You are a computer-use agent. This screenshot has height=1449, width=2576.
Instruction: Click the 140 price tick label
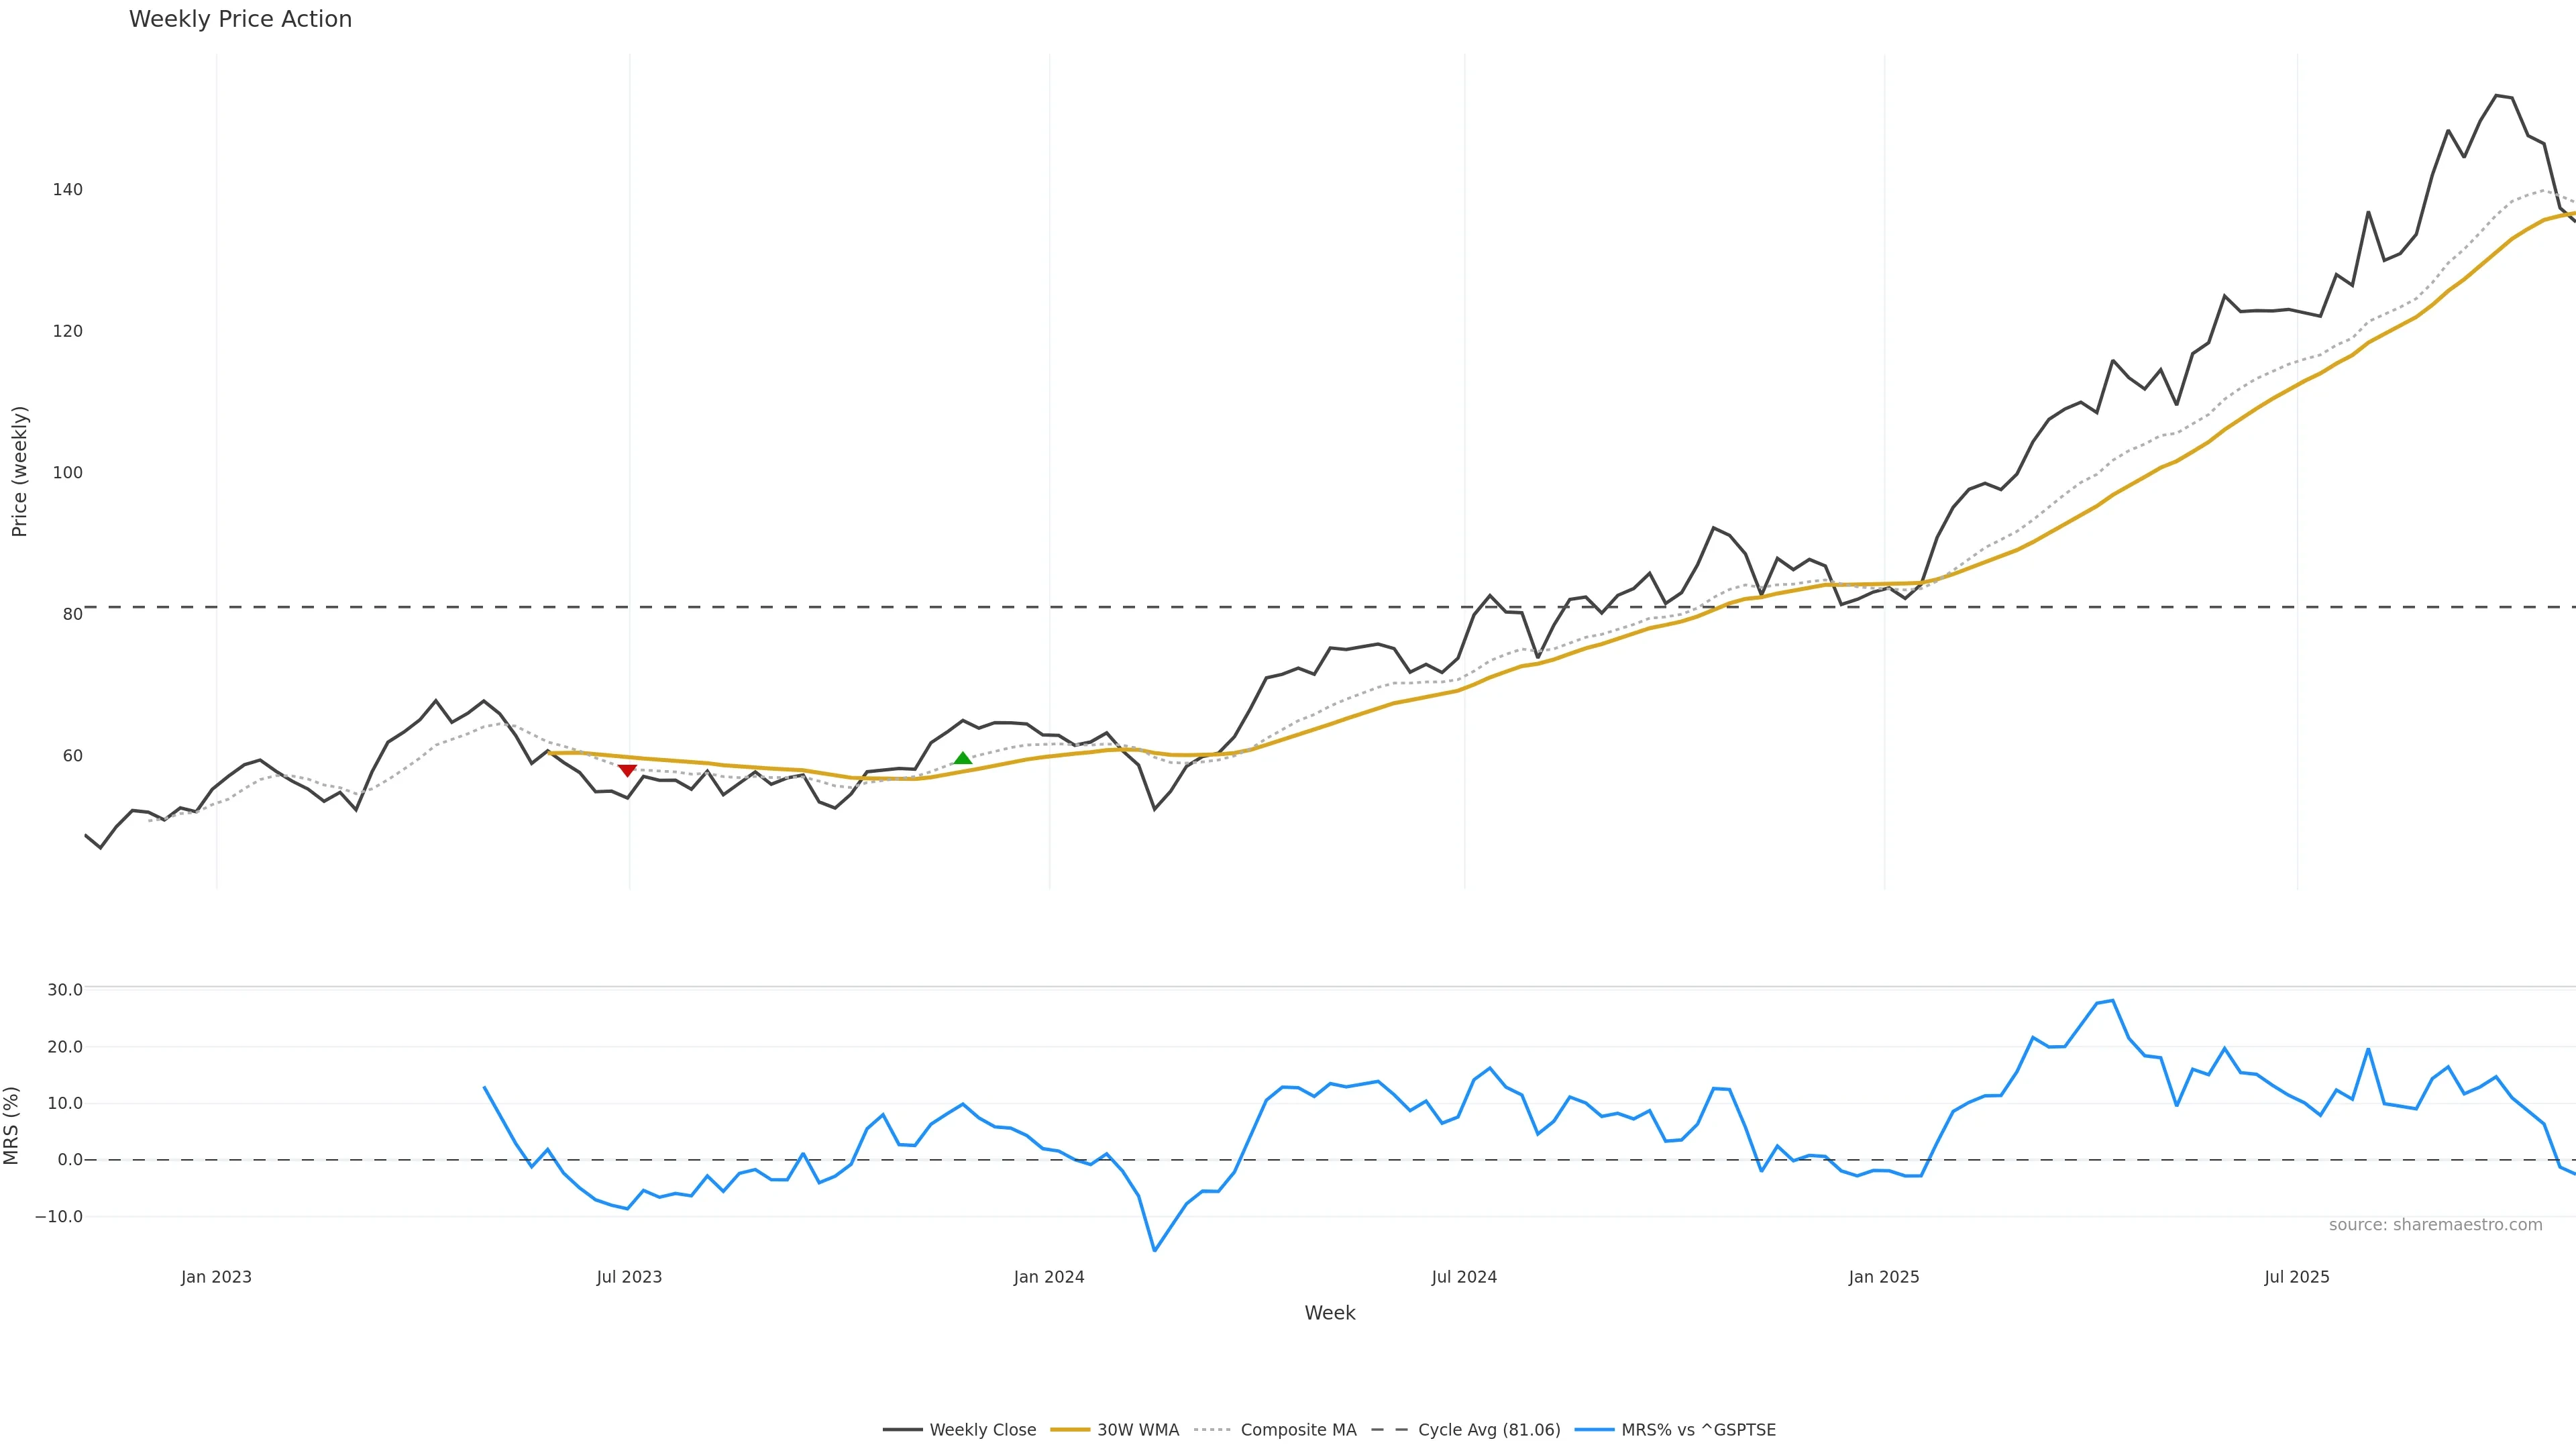[x=67, y=190]
